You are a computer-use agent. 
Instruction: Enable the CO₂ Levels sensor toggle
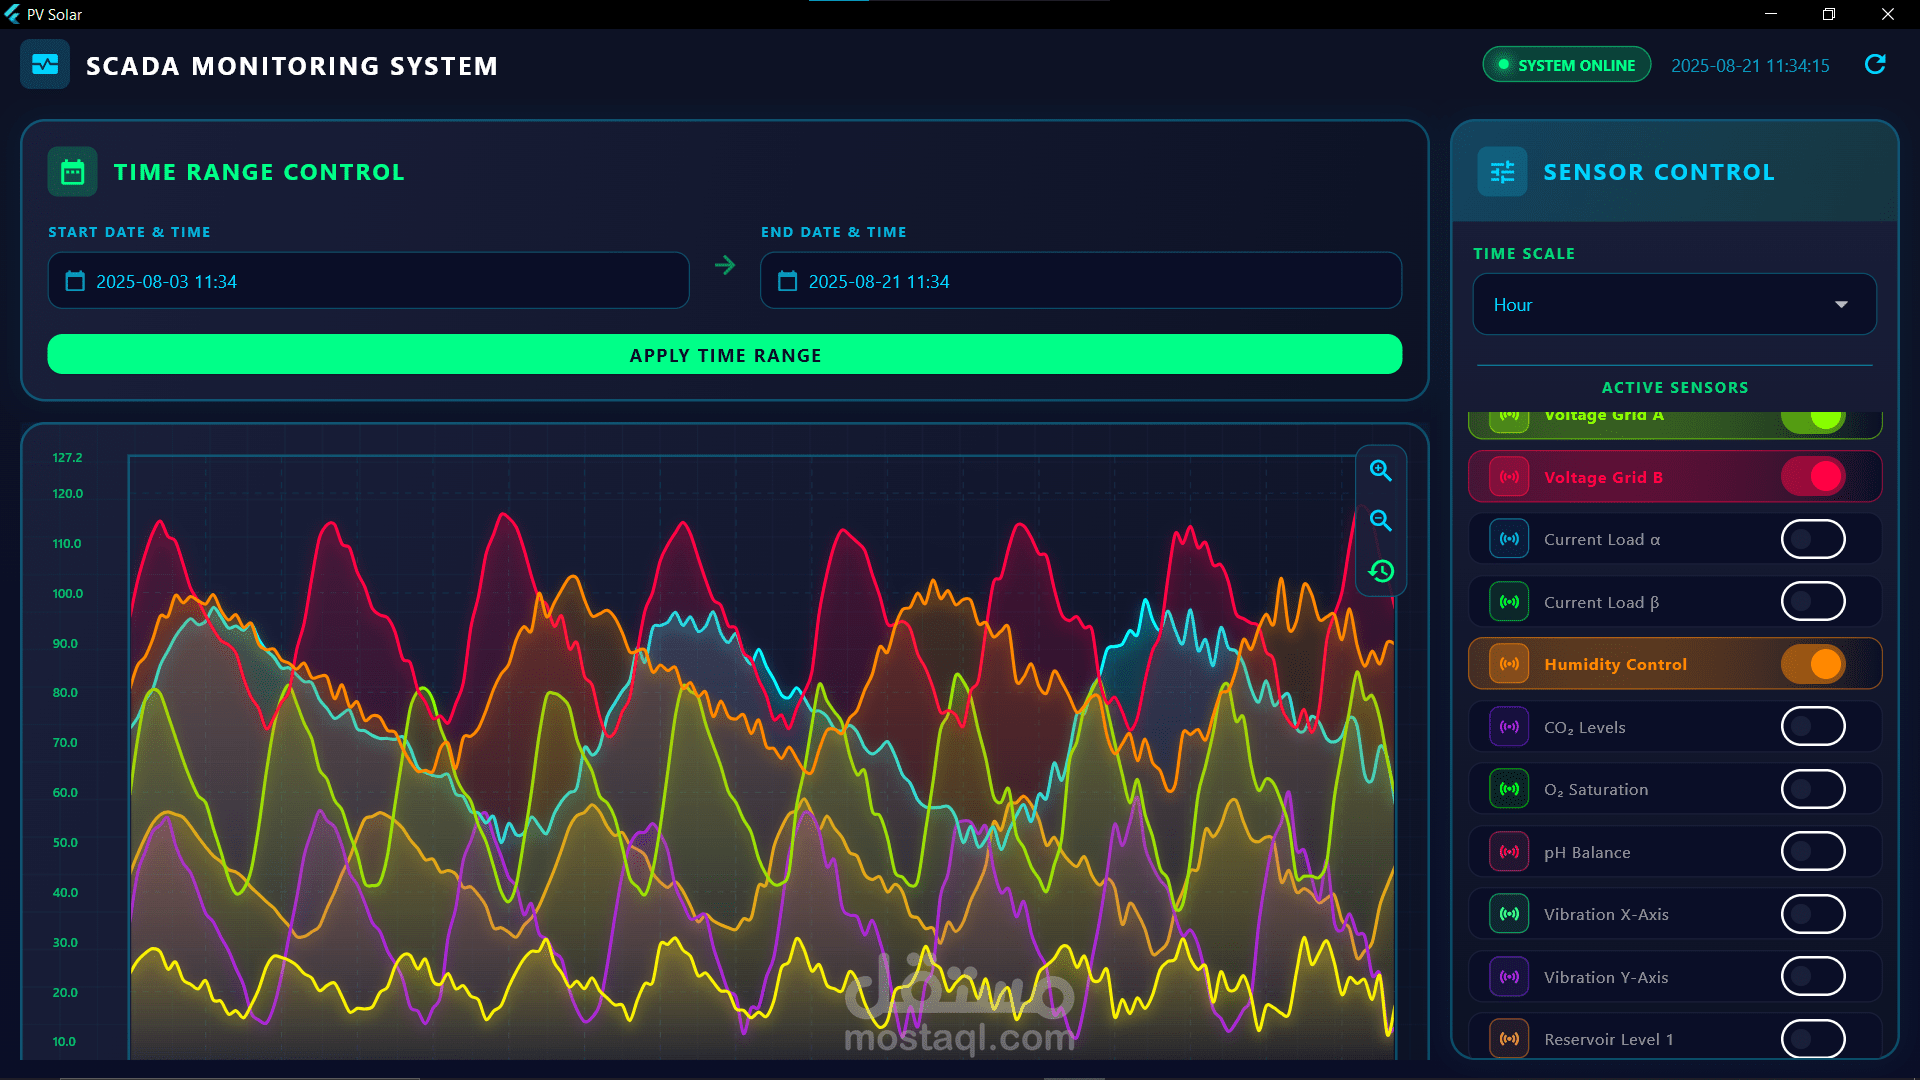point(1812,727)
